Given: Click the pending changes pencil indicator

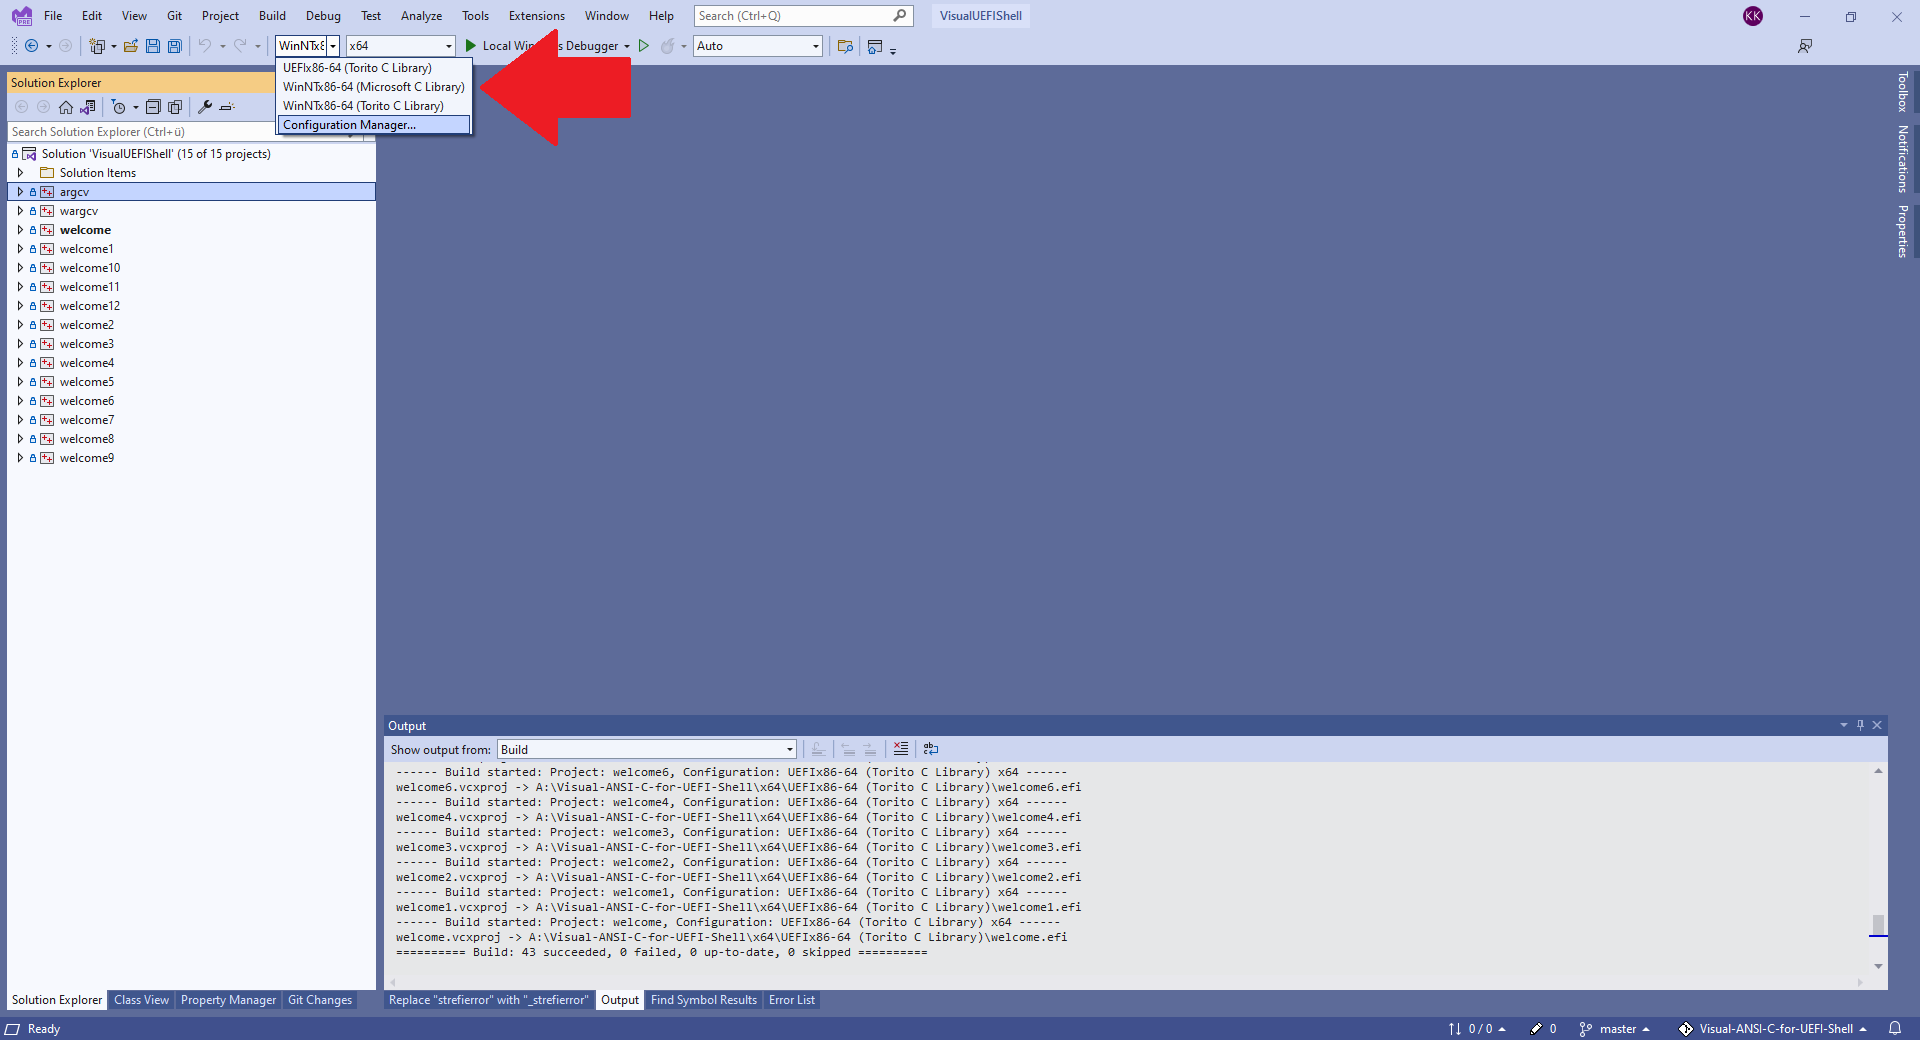Looking at the screenshot, I should coord(1543,1028).
